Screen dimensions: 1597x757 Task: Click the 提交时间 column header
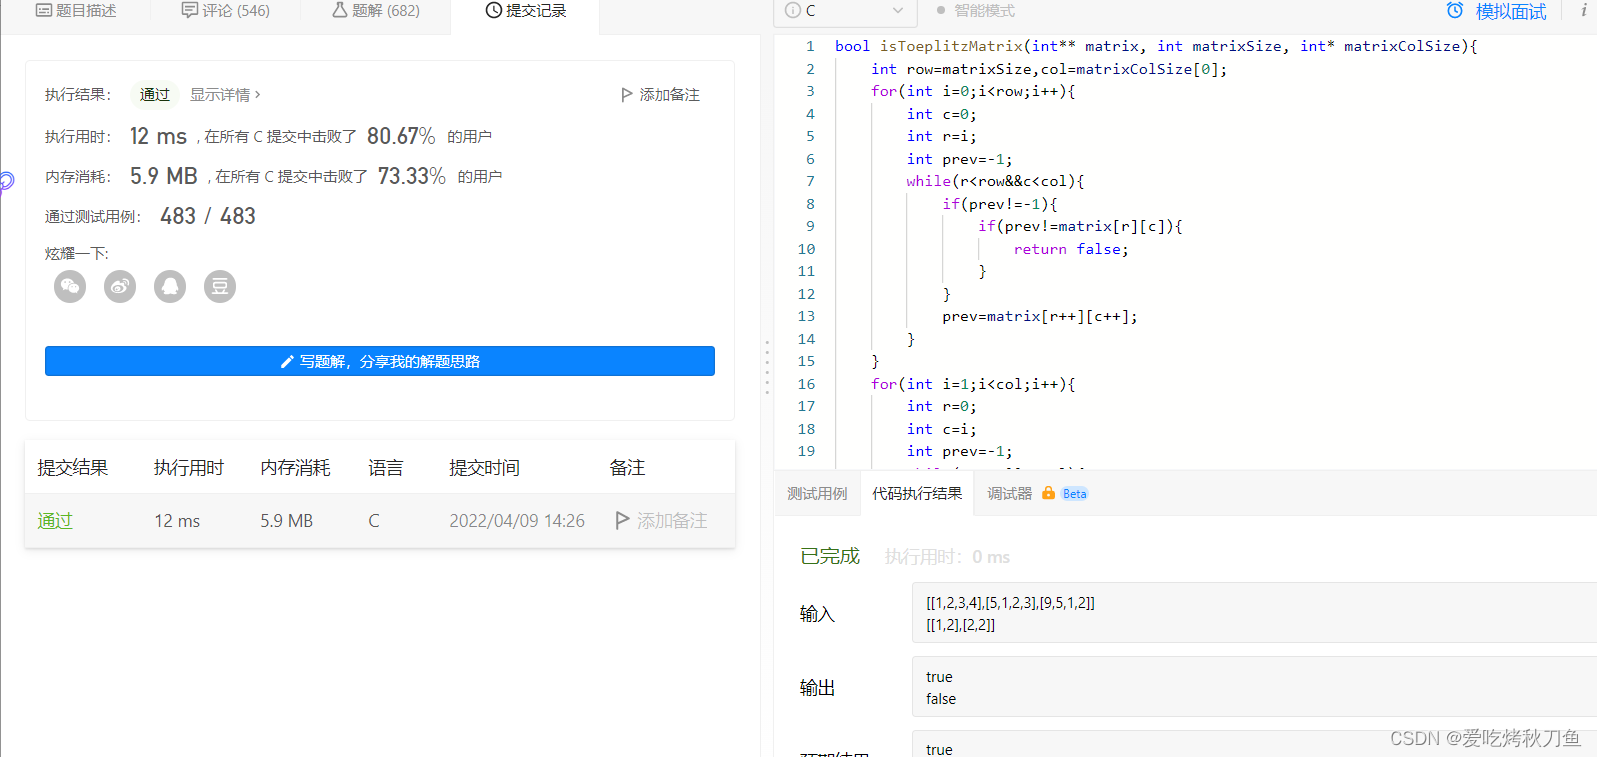tap(484, 468)
